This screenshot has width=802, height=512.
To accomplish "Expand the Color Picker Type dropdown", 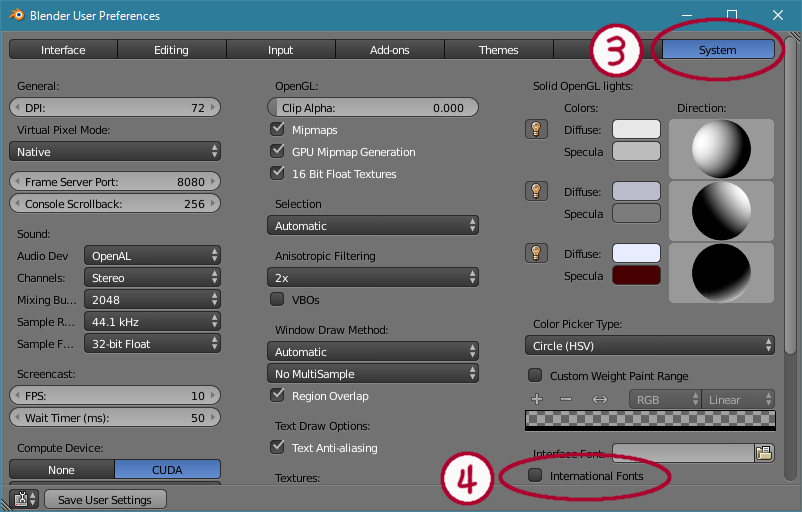I will tap(650, 345).
